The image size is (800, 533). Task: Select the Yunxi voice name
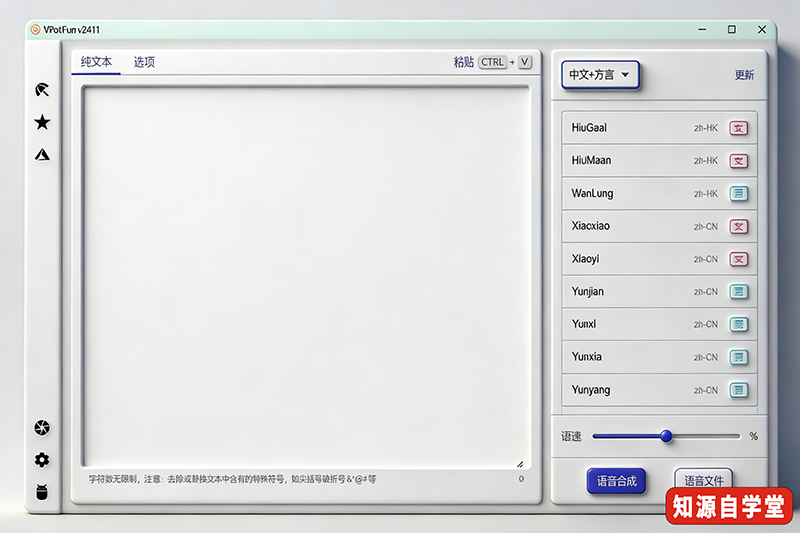584,324
